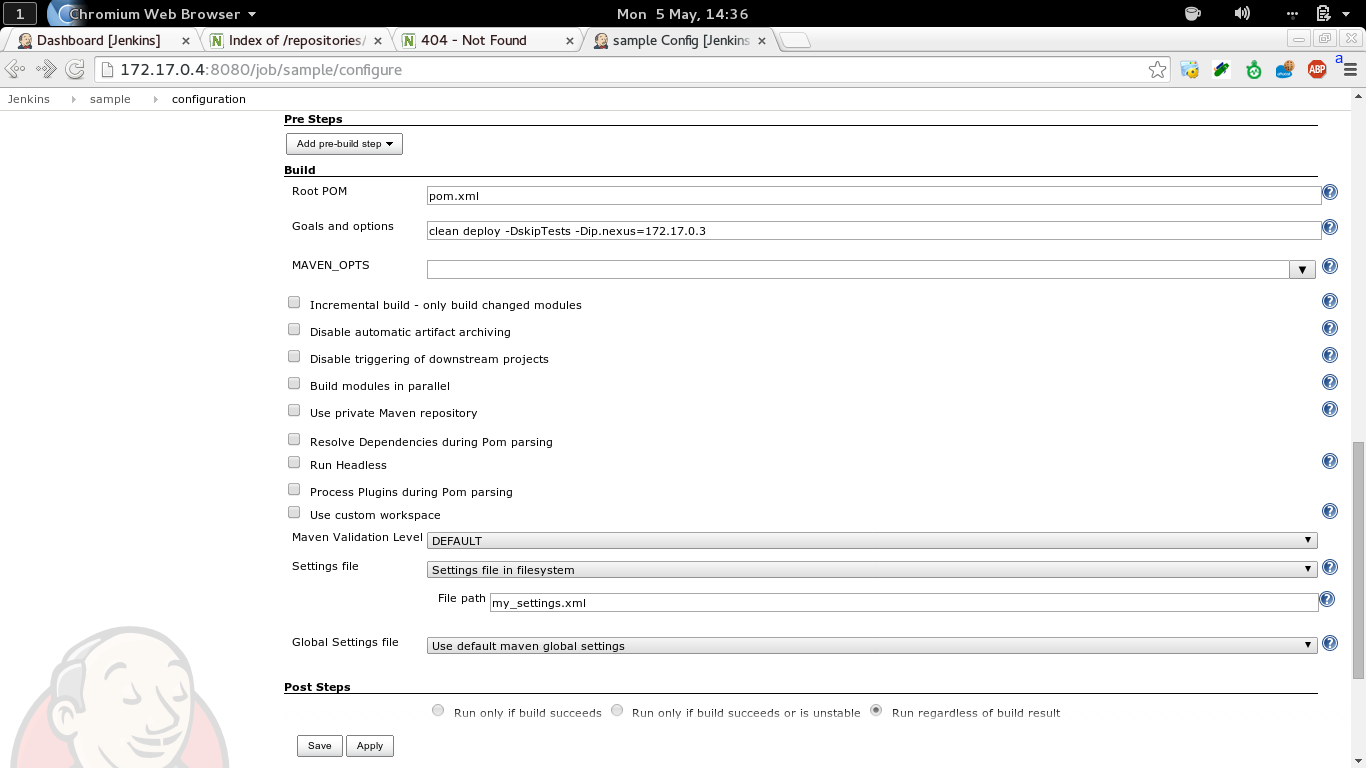
Task: Open Settings file dropdown
Action: click(x=872, y=569)
